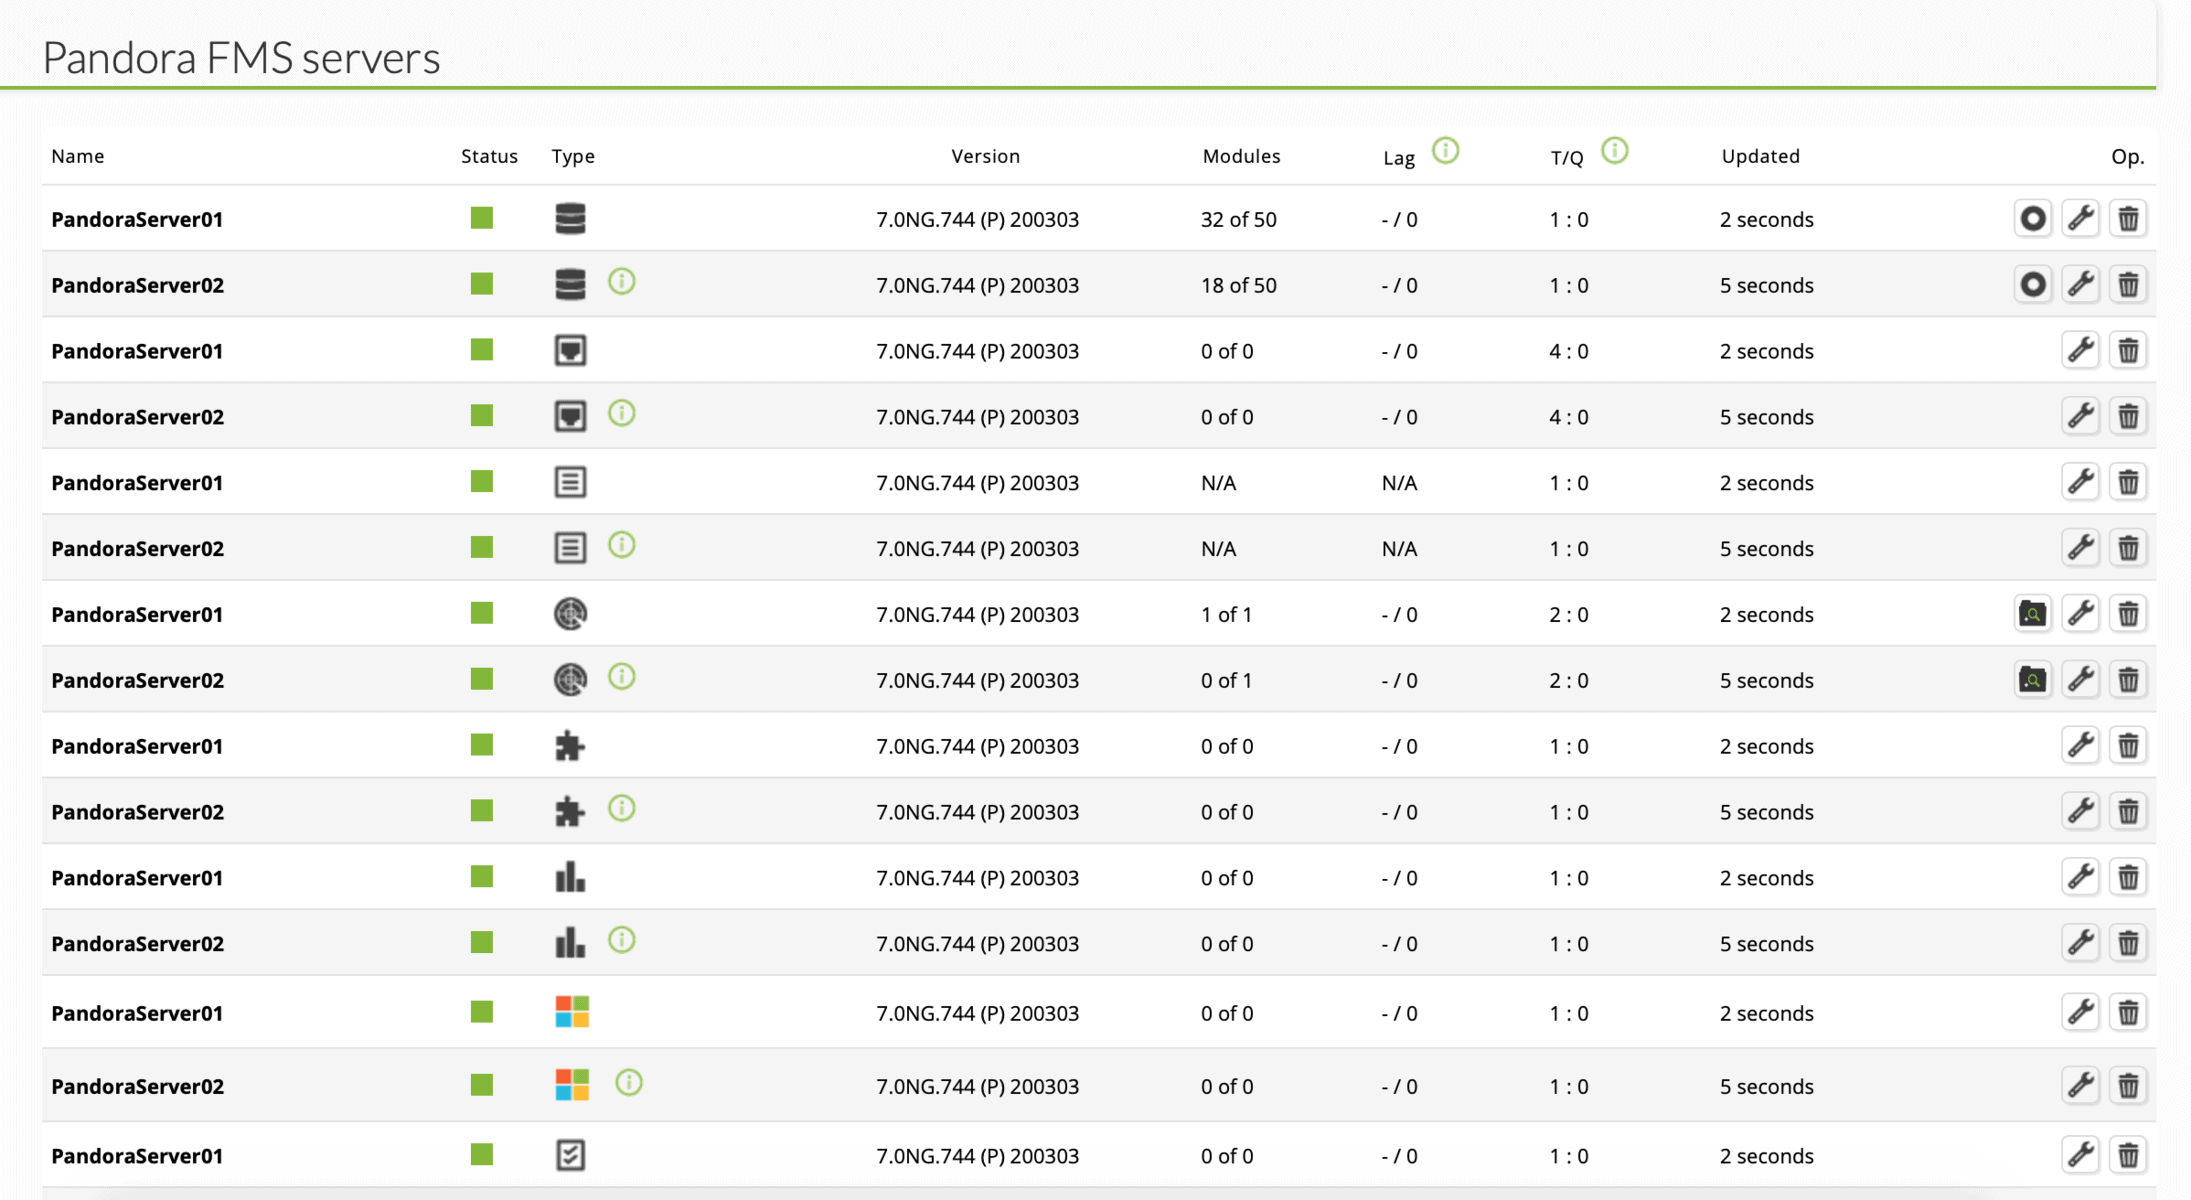The image size is (2191, 1200).
Task: Click the web server checklist icon in last row
Action: [570, 1155]
